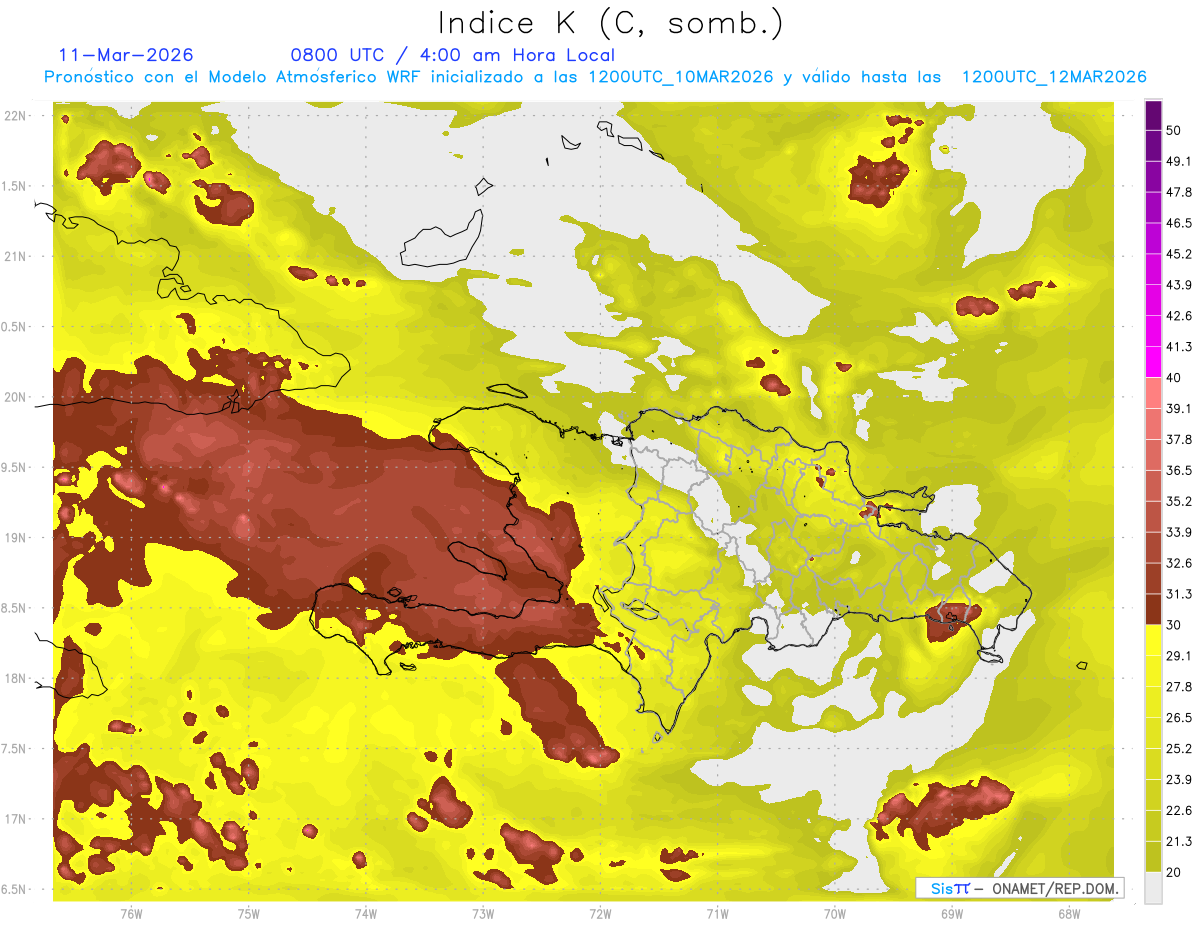Select the "69W" longitude axis label
The height and width of the screenshot is (927, 1200).
[x=952, y=915]
